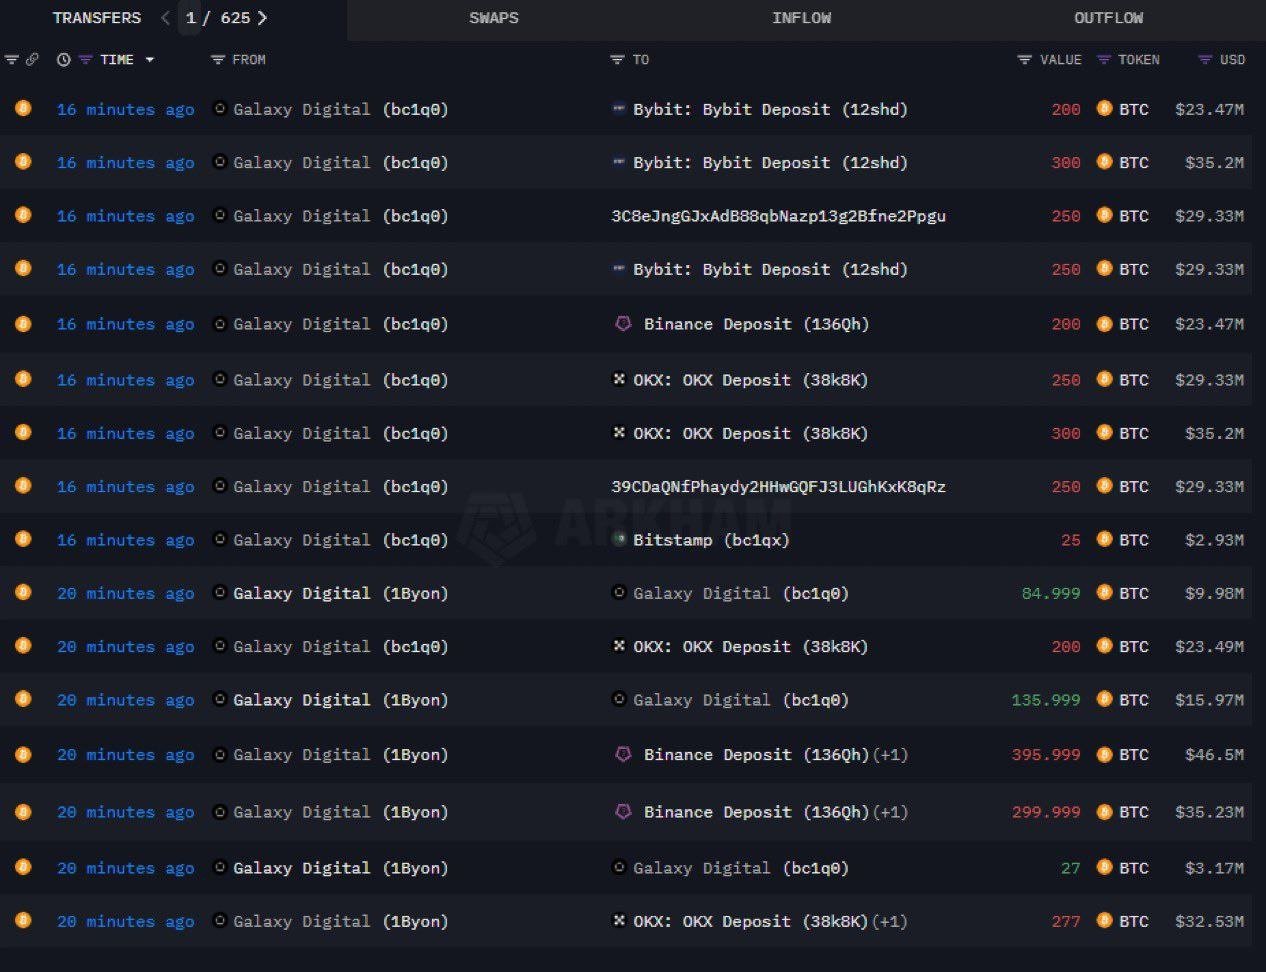Switch to the SWAPS tab
The width and height of the screenshot is (1266, 972).
click(493, 18)
